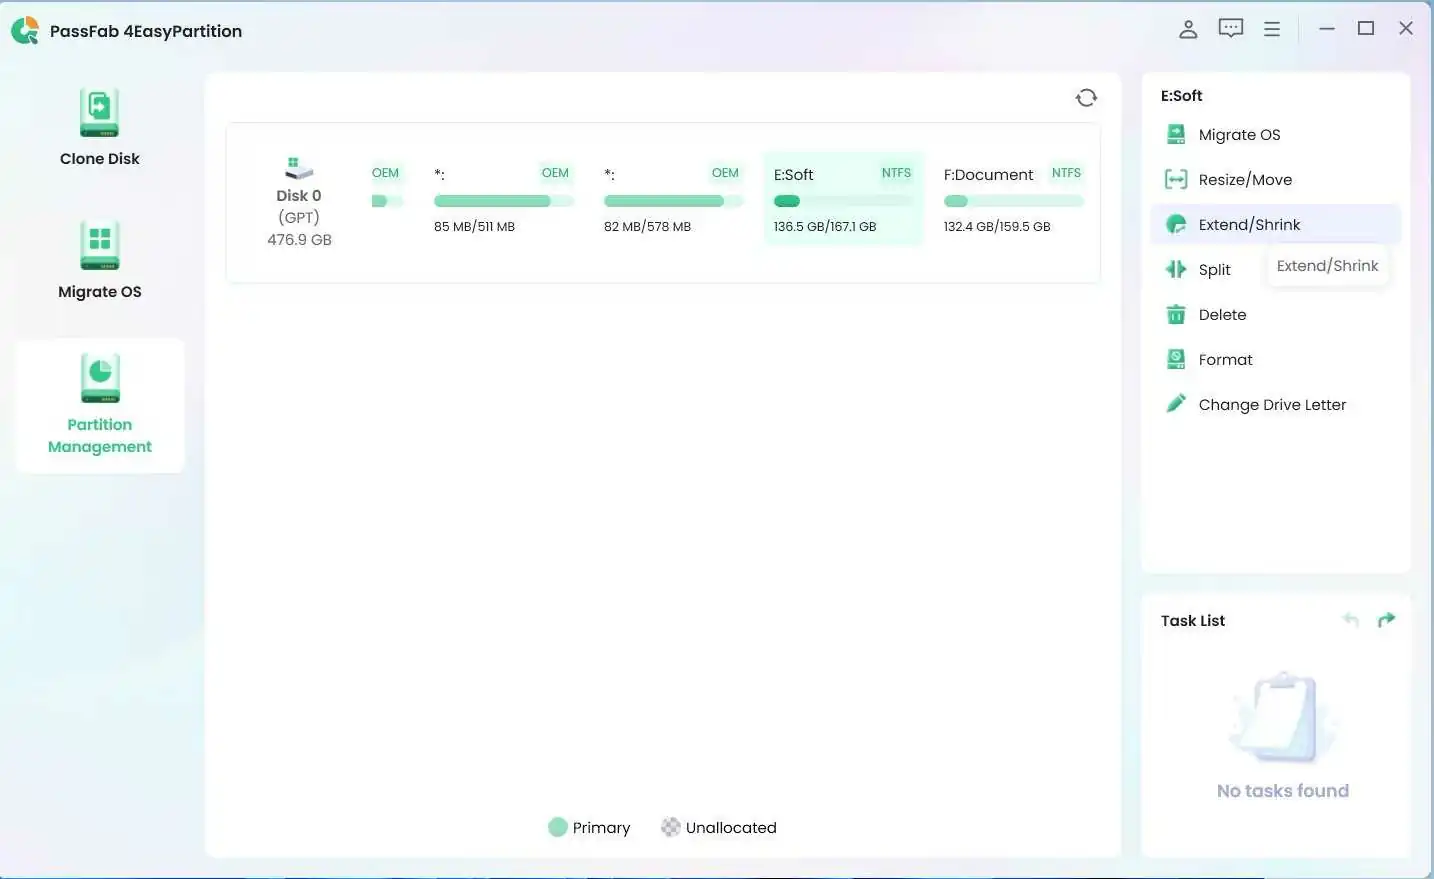1434x879 pixels.
Task: Click the Change Drive Letter pencil icon
Action: [1176, 404]
